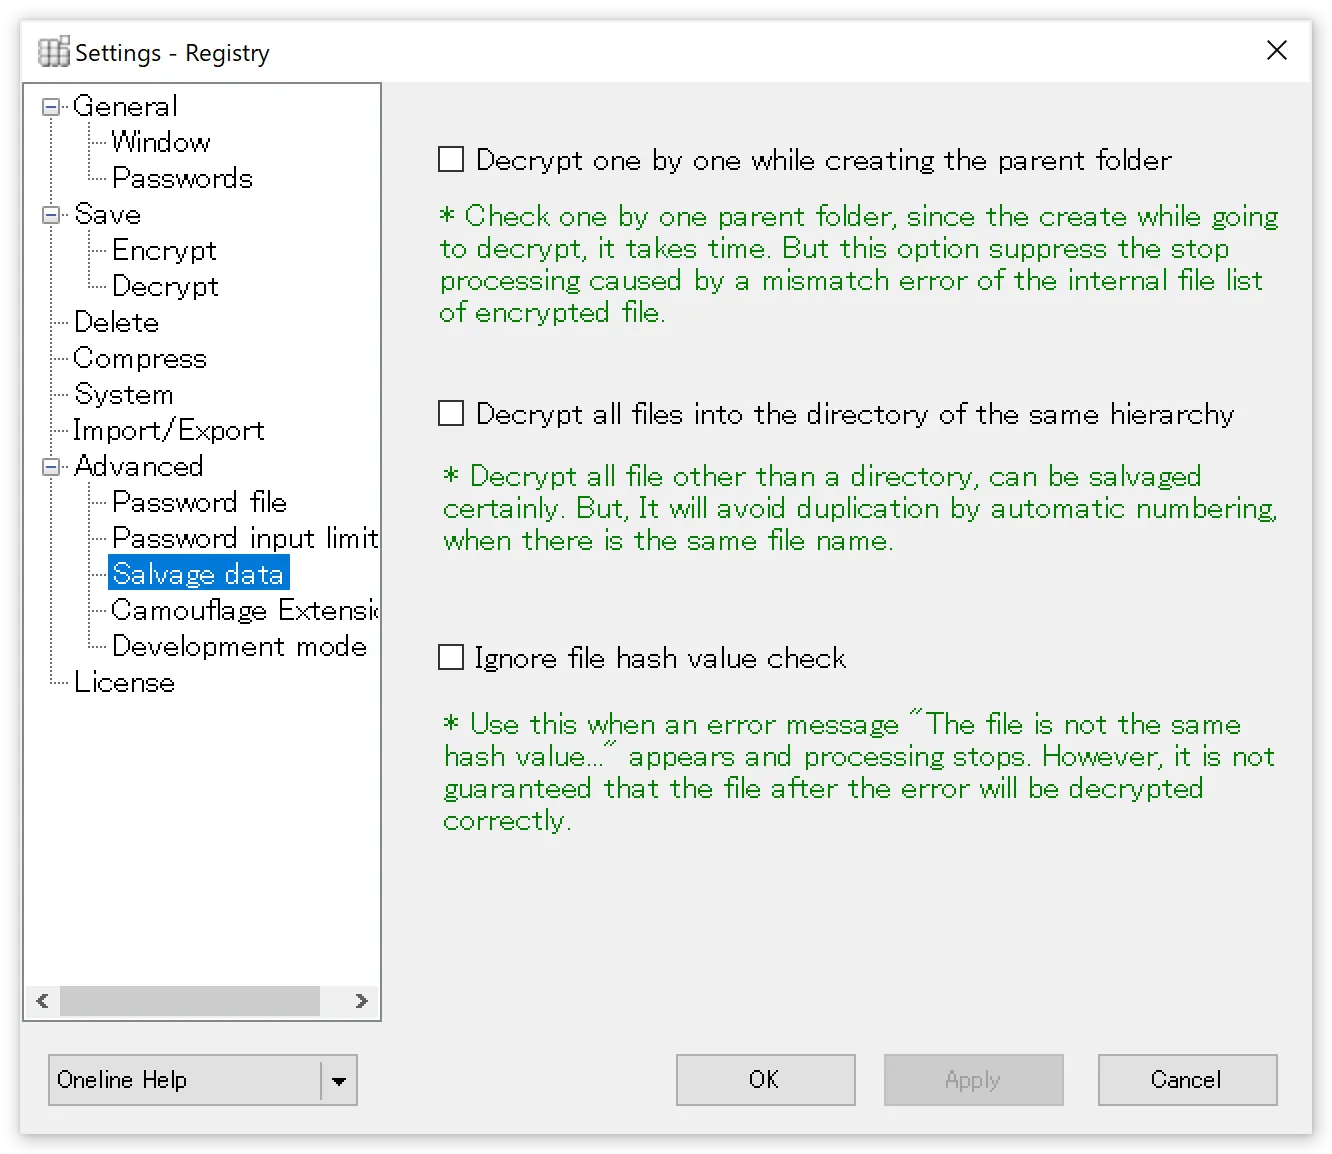Collapse the Advanced tree branch
This screenshot has height=1154, width=1332.
click(x=50, y=466)
